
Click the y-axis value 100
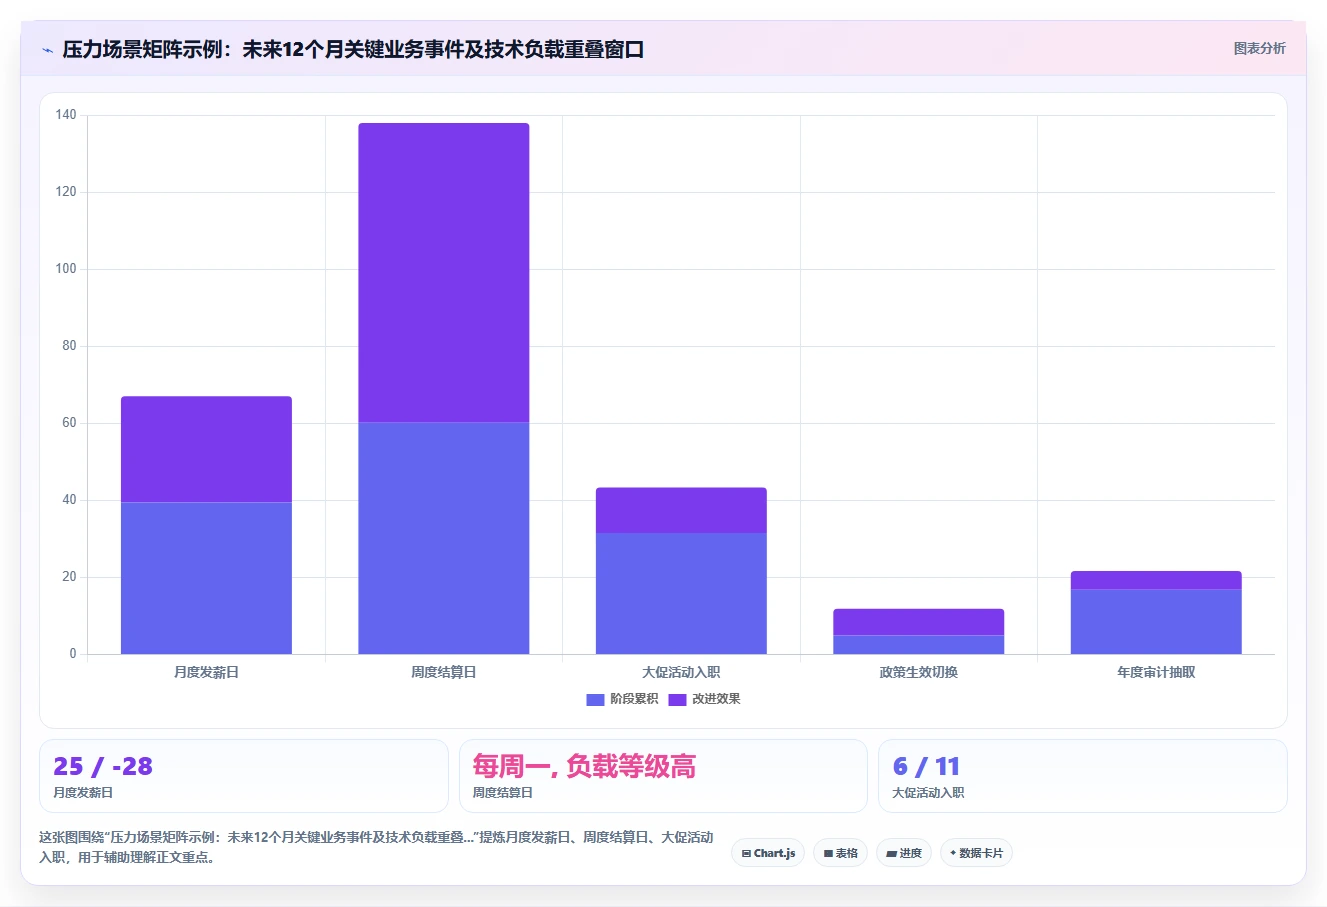(x=66, y=269)
